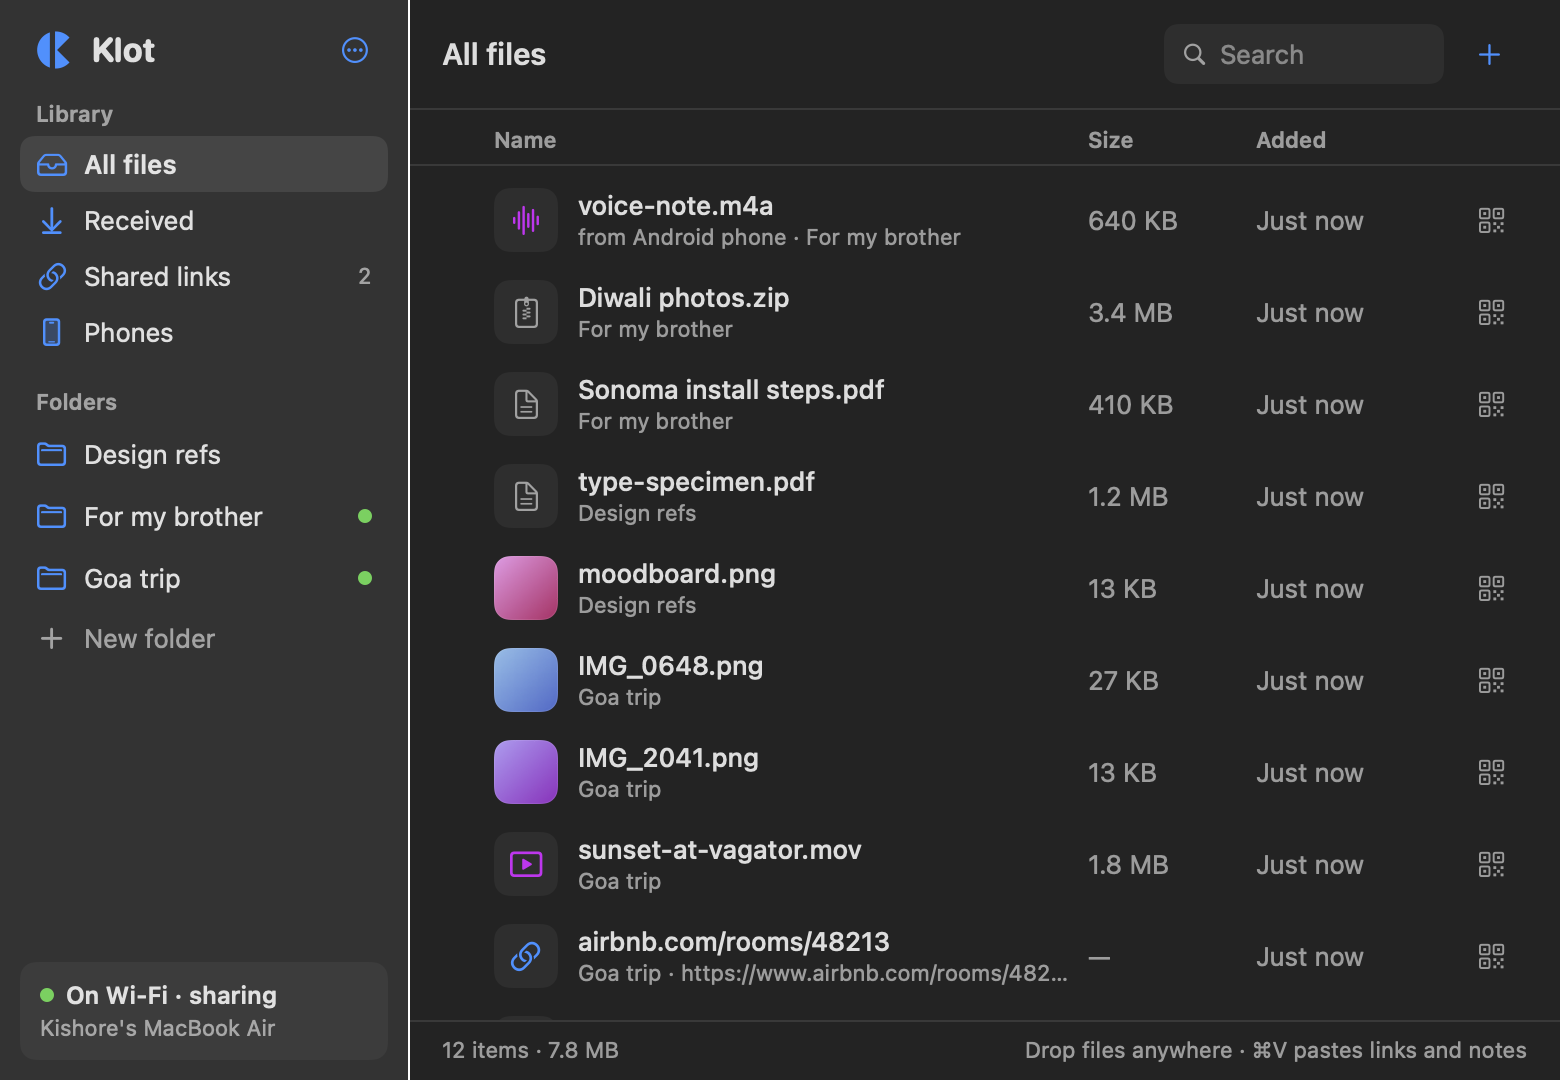Show QR code for Diwali photos.zip
This screenshot has height=1080, width=1560.
tap(1491, 312)
